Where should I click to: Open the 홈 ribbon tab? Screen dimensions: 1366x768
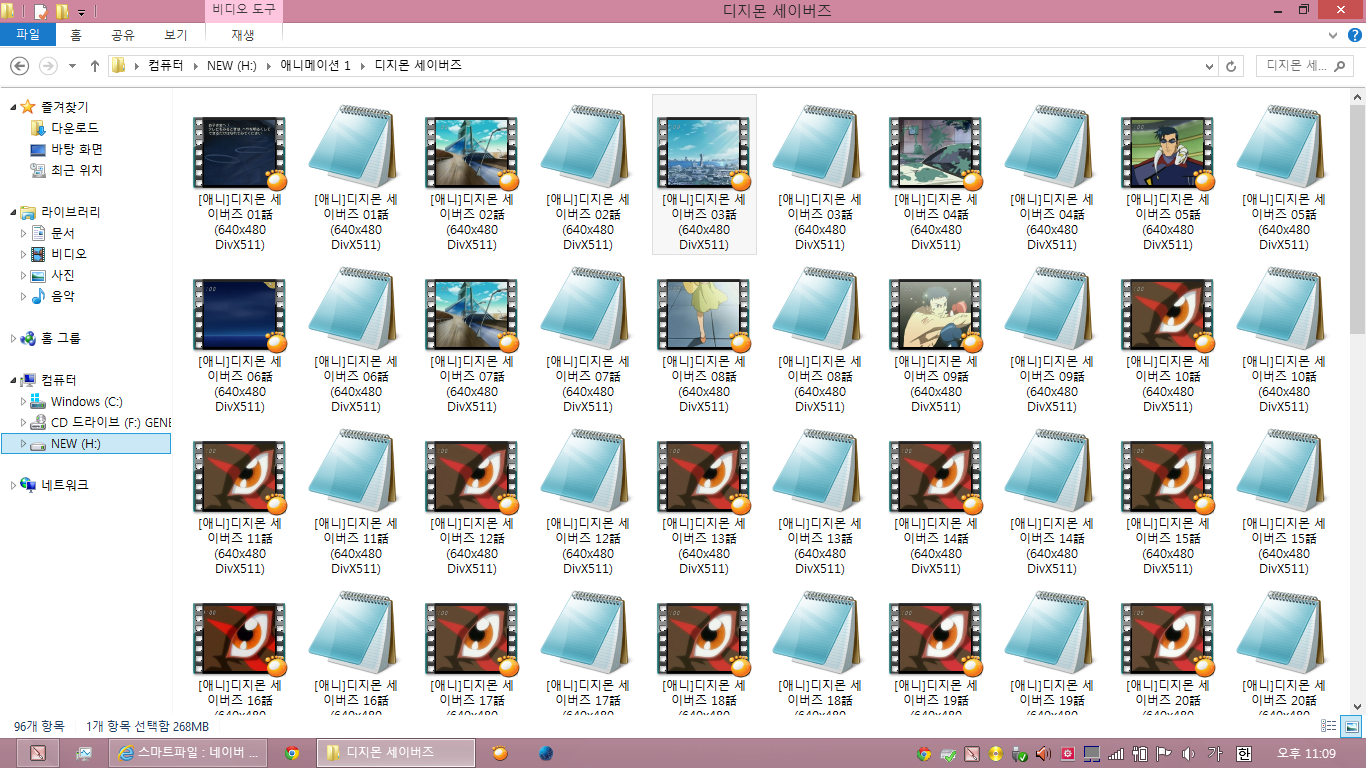coord(76,34)
